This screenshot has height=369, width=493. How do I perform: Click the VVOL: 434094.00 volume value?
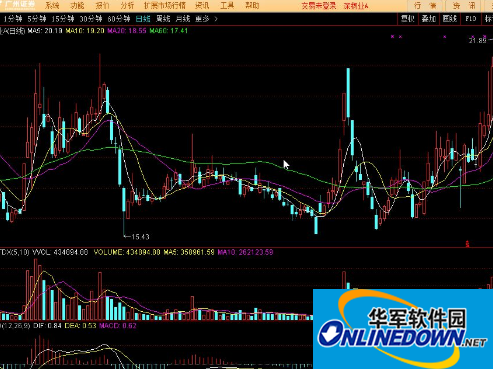point(60,252)
